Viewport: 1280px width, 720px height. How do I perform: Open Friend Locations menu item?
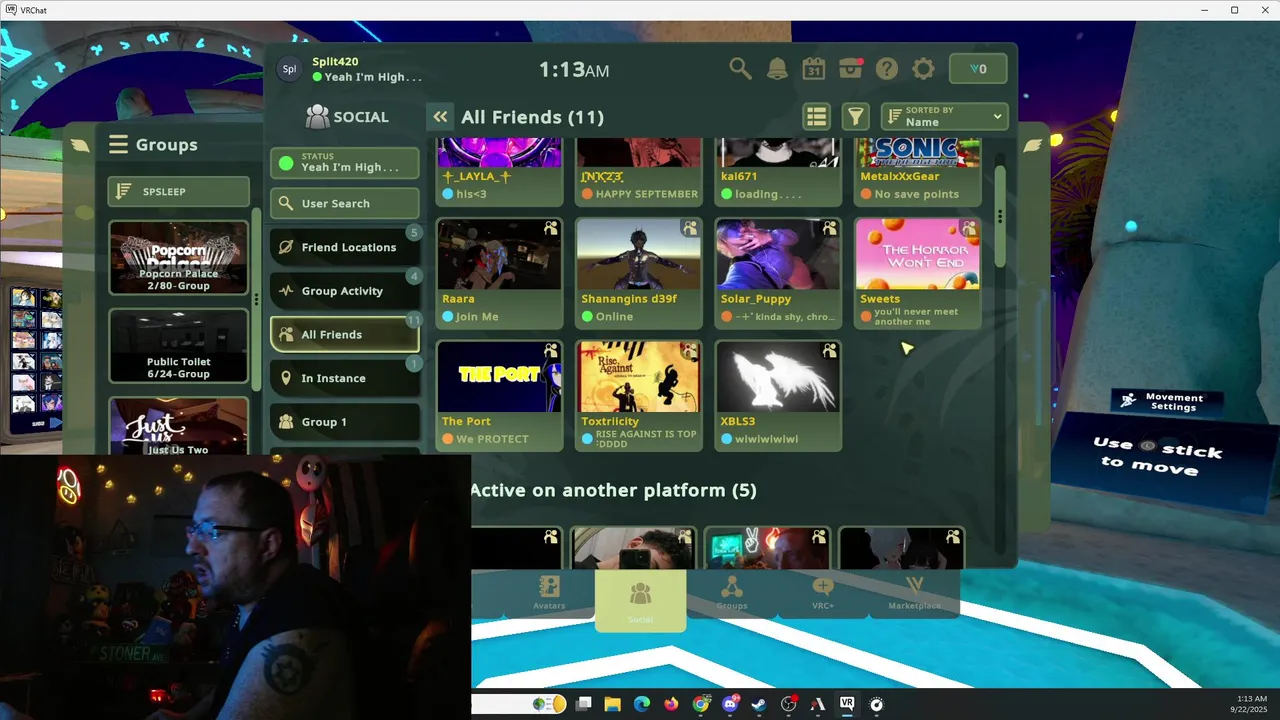pyautogui.click(x=345, y=247)
